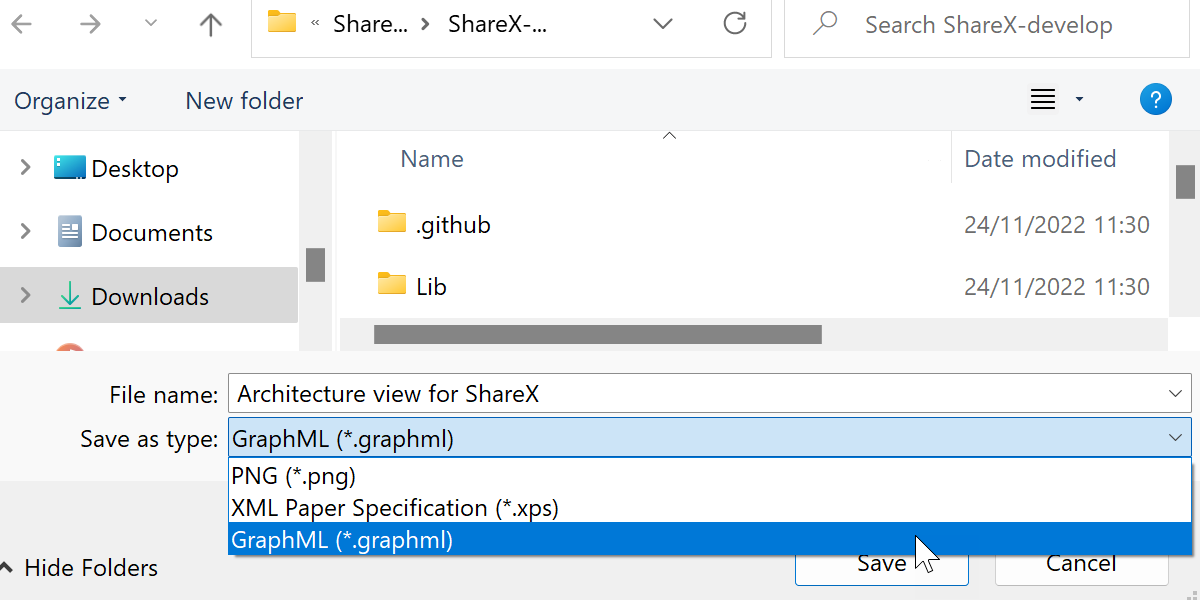This screenshot has width=1200, height=600.
Task: Expand the address bar history dropdown
Action: click(x=662, y=24)
